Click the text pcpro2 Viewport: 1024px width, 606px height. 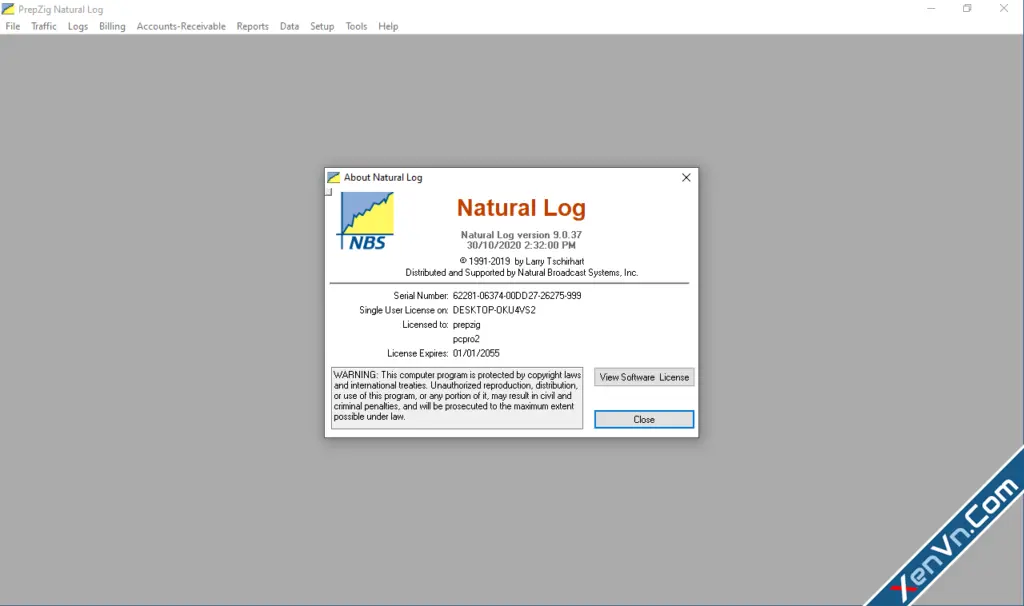click(466, 339)
